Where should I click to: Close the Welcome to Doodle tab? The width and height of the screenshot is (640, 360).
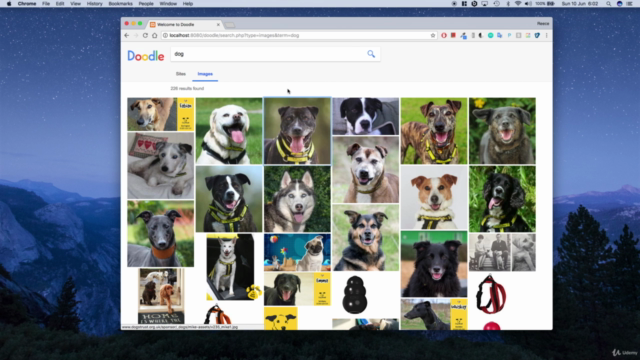pyautogui.click(x=218, y=24)
